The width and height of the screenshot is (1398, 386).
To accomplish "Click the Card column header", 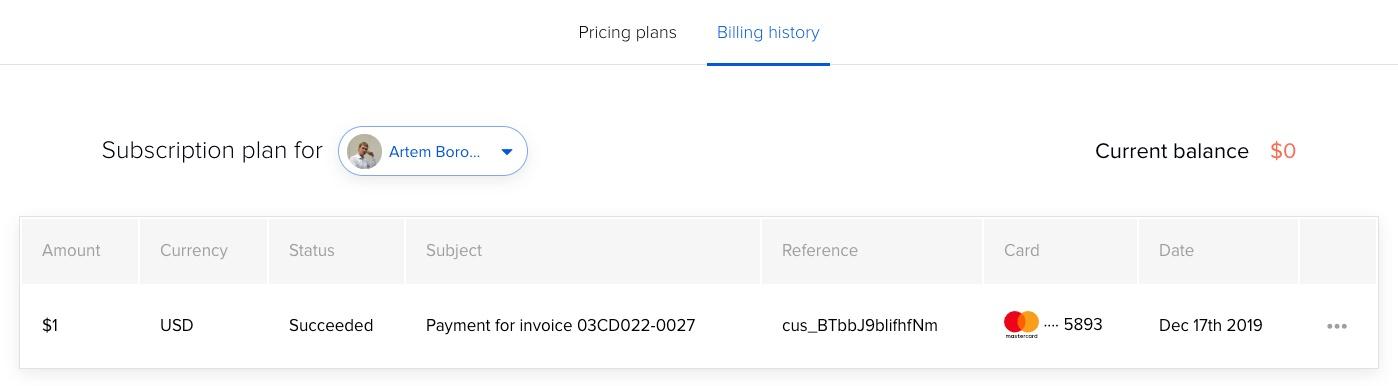I will point(1022,250).
